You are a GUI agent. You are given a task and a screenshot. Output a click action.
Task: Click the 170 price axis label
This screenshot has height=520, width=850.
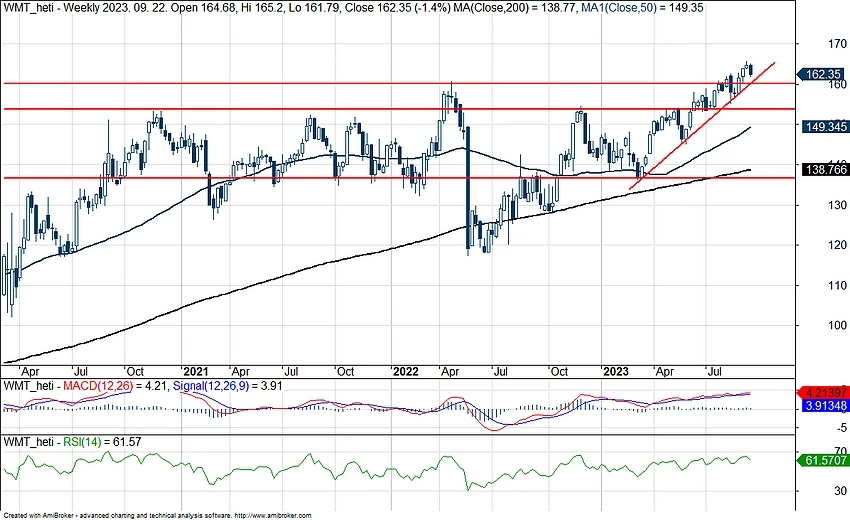point(838,43)
